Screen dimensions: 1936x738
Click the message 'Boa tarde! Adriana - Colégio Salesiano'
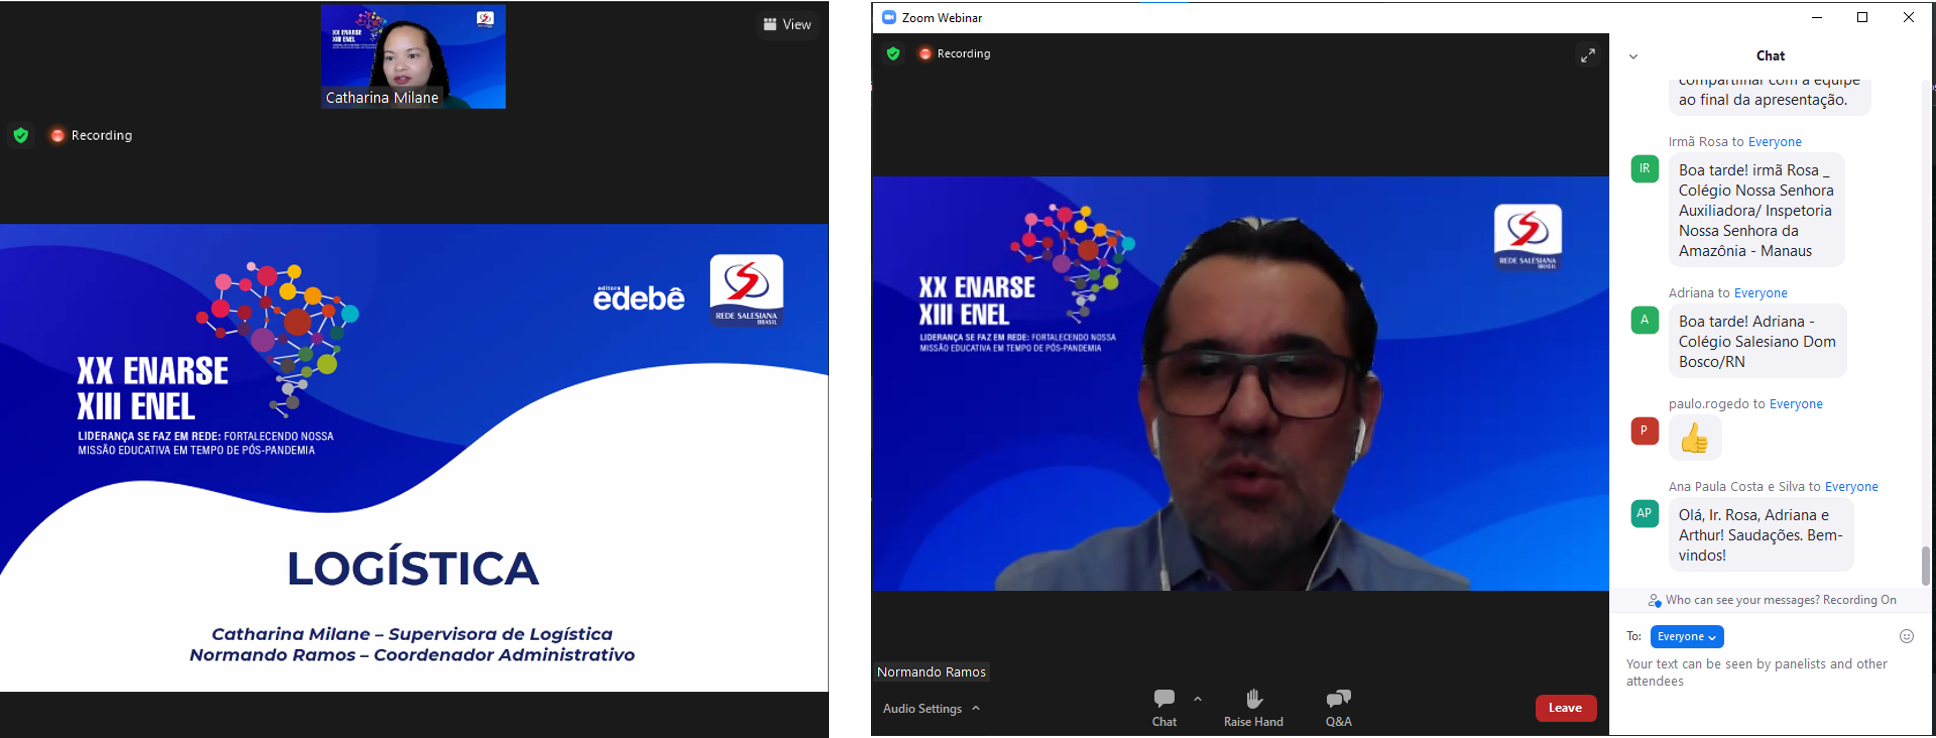click(x=1757, y=341)
